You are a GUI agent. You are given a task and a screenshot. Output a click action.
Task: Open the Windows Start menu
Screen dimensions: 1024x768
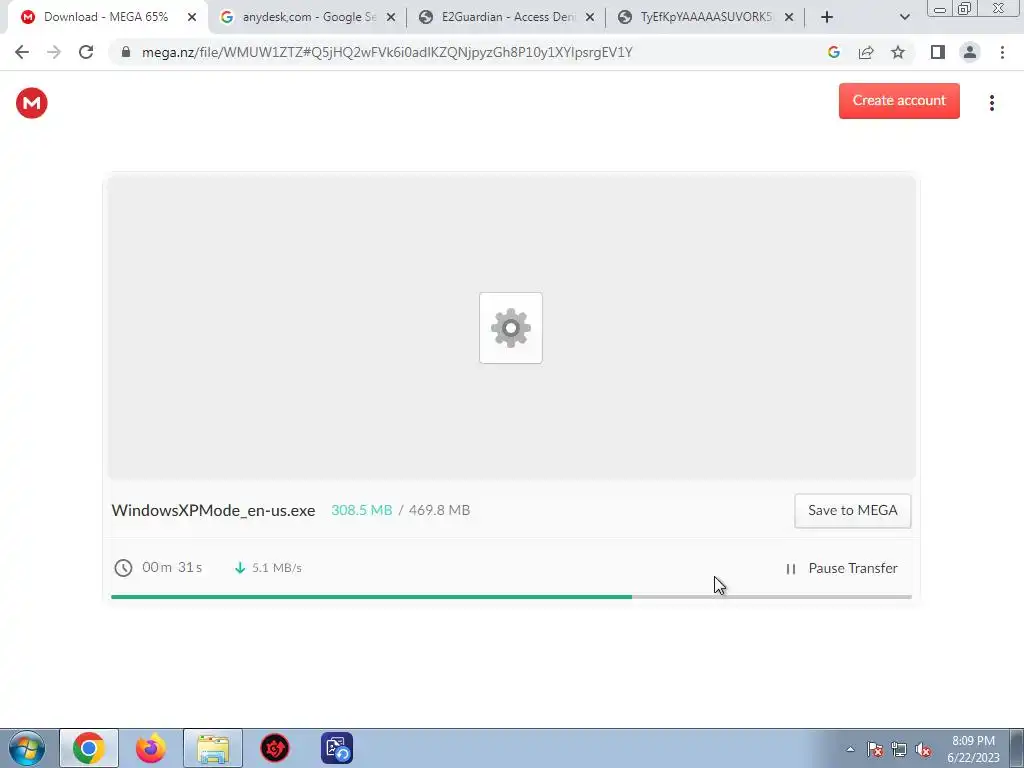pyautogui.click(x=26, y=748)
